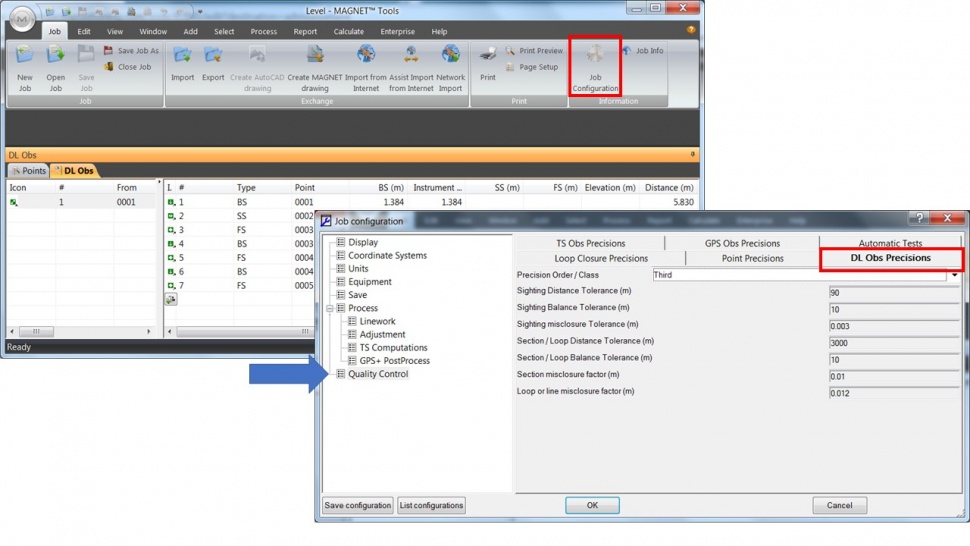
Task: Open the Edit menu
Action: tap(84, 32)
